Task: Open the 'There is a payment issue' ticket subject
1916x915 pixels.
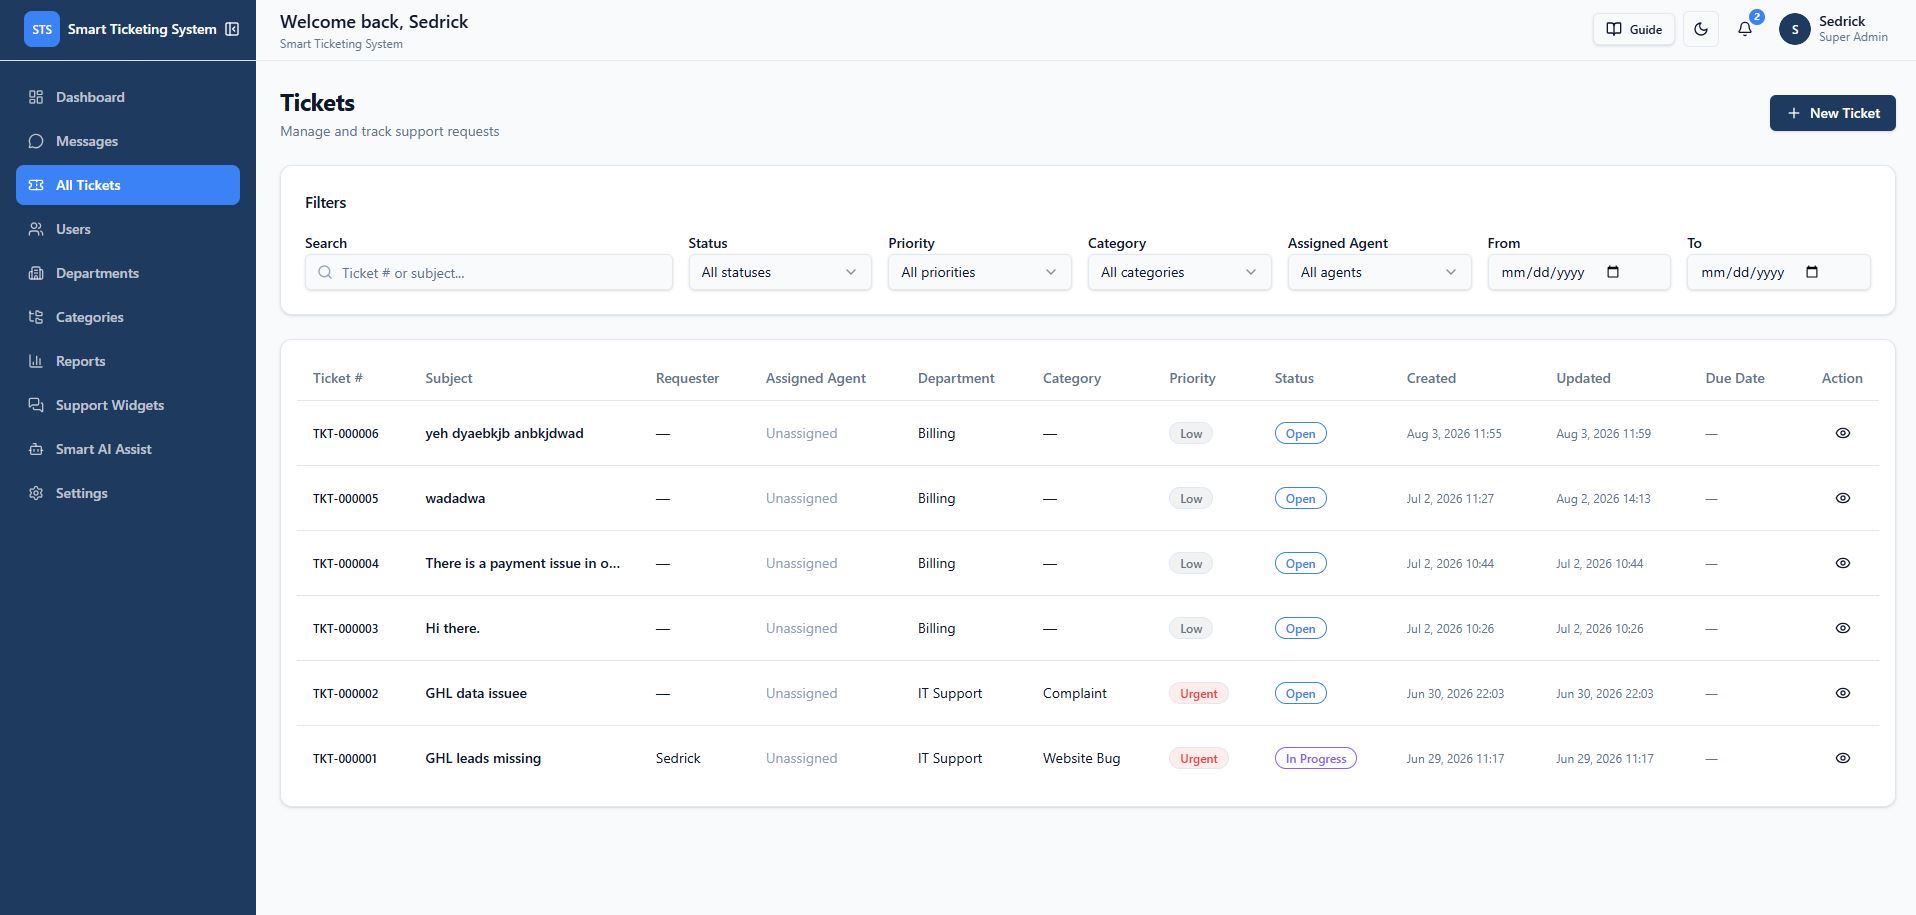Action: (522, 563)
